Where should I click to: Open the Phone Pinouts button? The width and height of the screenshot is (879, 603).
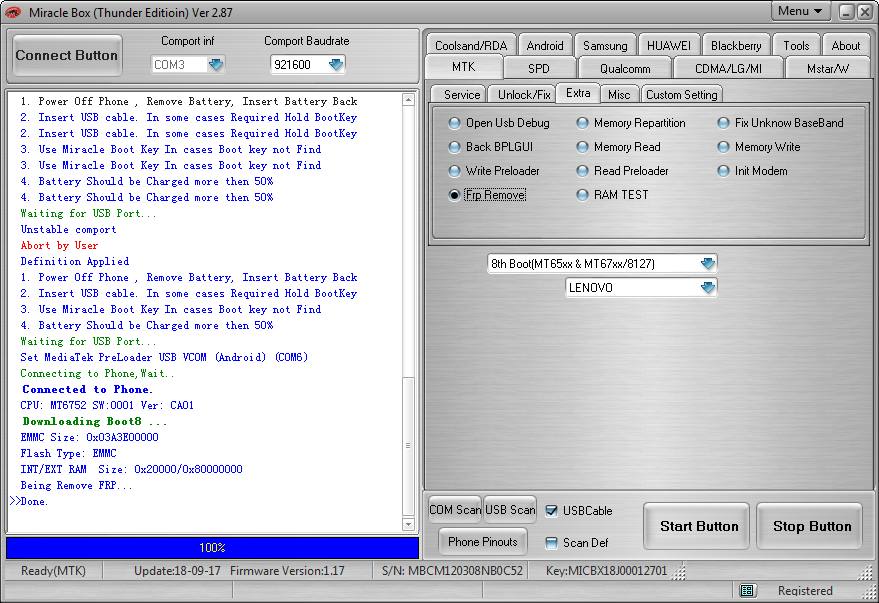tap(483, 541)
